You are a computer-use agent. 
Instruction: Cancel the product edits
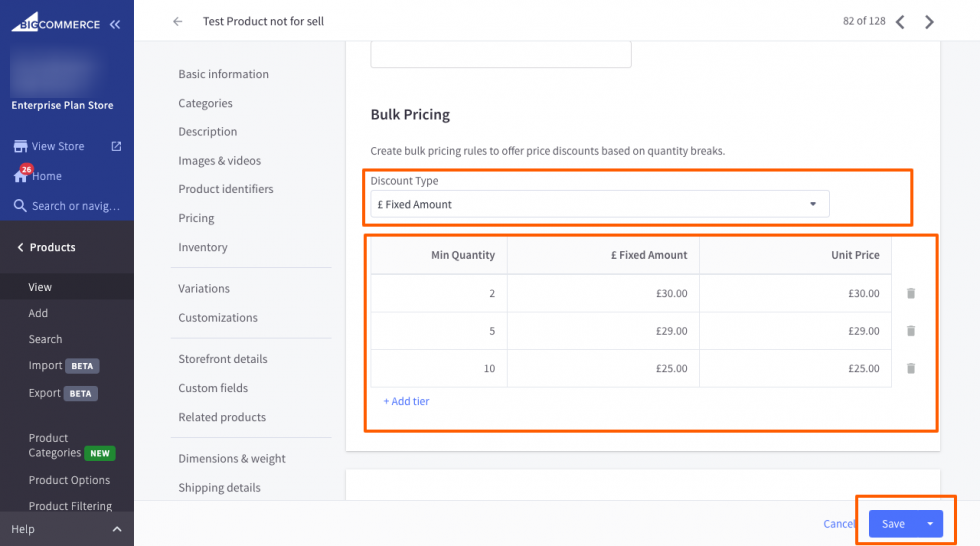click(x=839, y=524)
